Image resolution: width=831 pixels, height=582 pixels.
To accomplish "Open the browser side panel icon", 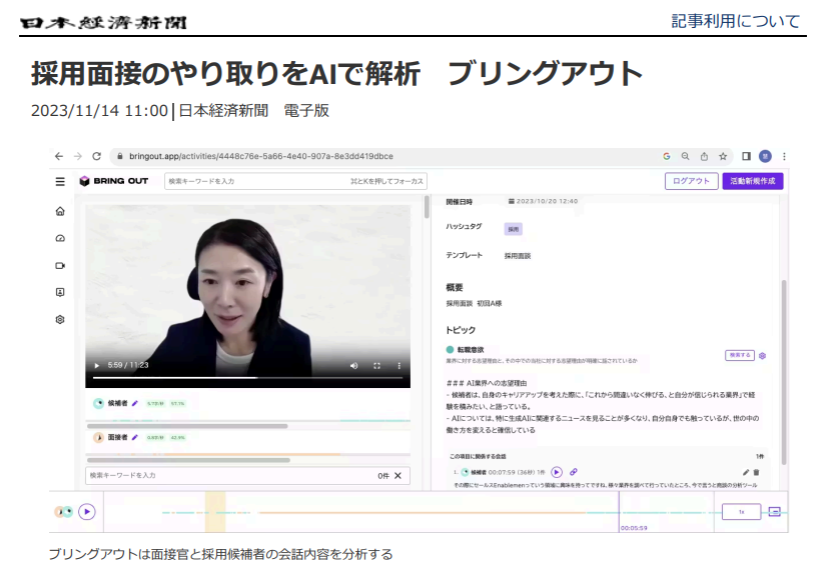I will click(746, 156).
